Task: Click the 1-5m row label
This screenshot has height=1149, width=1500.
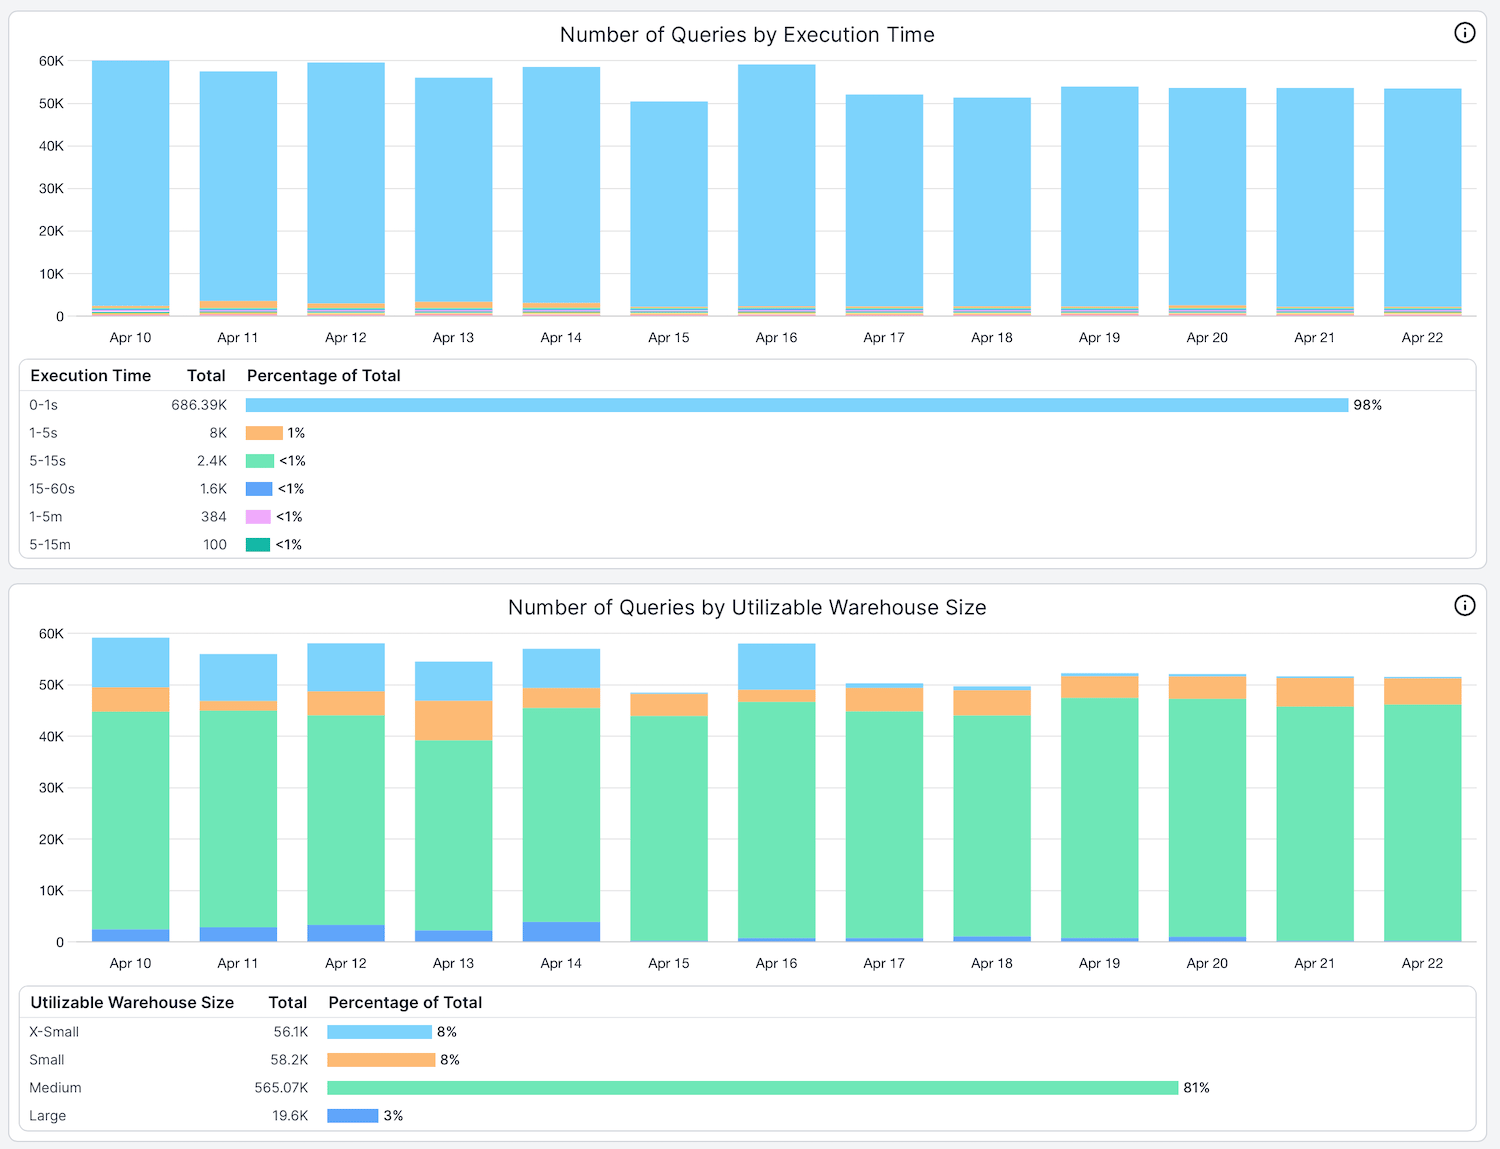Action: tap(45, 517)
